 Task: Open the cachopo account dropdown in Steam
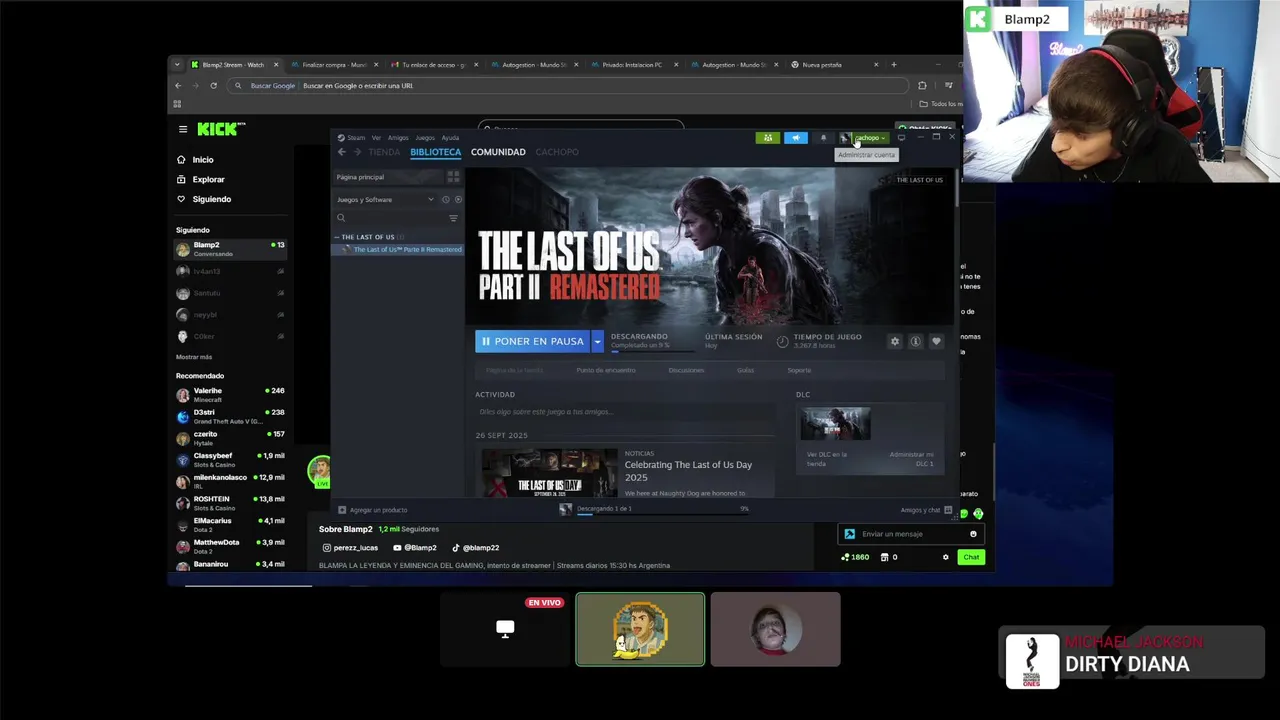point(864,138)
